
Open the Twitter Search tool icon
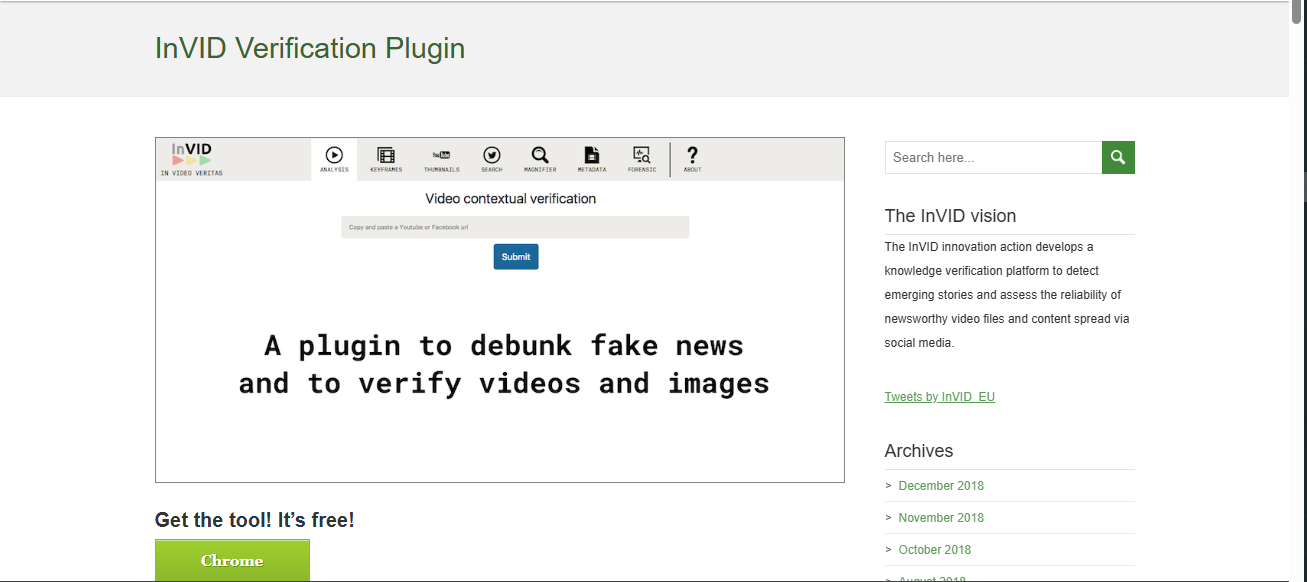[x=492, y=155]
